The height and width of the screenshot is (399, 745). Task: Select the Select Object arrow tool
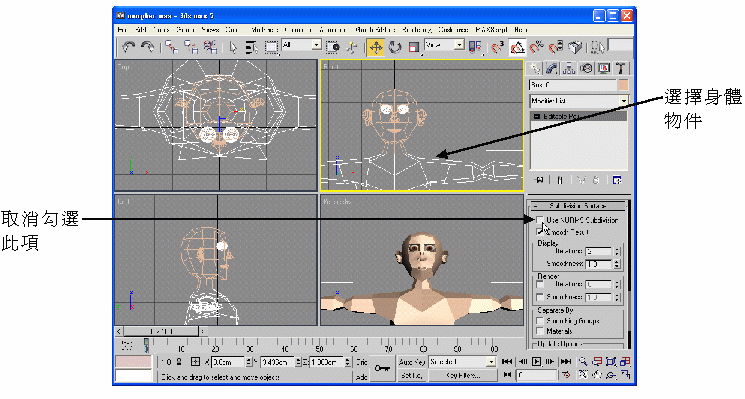[233, 47]
